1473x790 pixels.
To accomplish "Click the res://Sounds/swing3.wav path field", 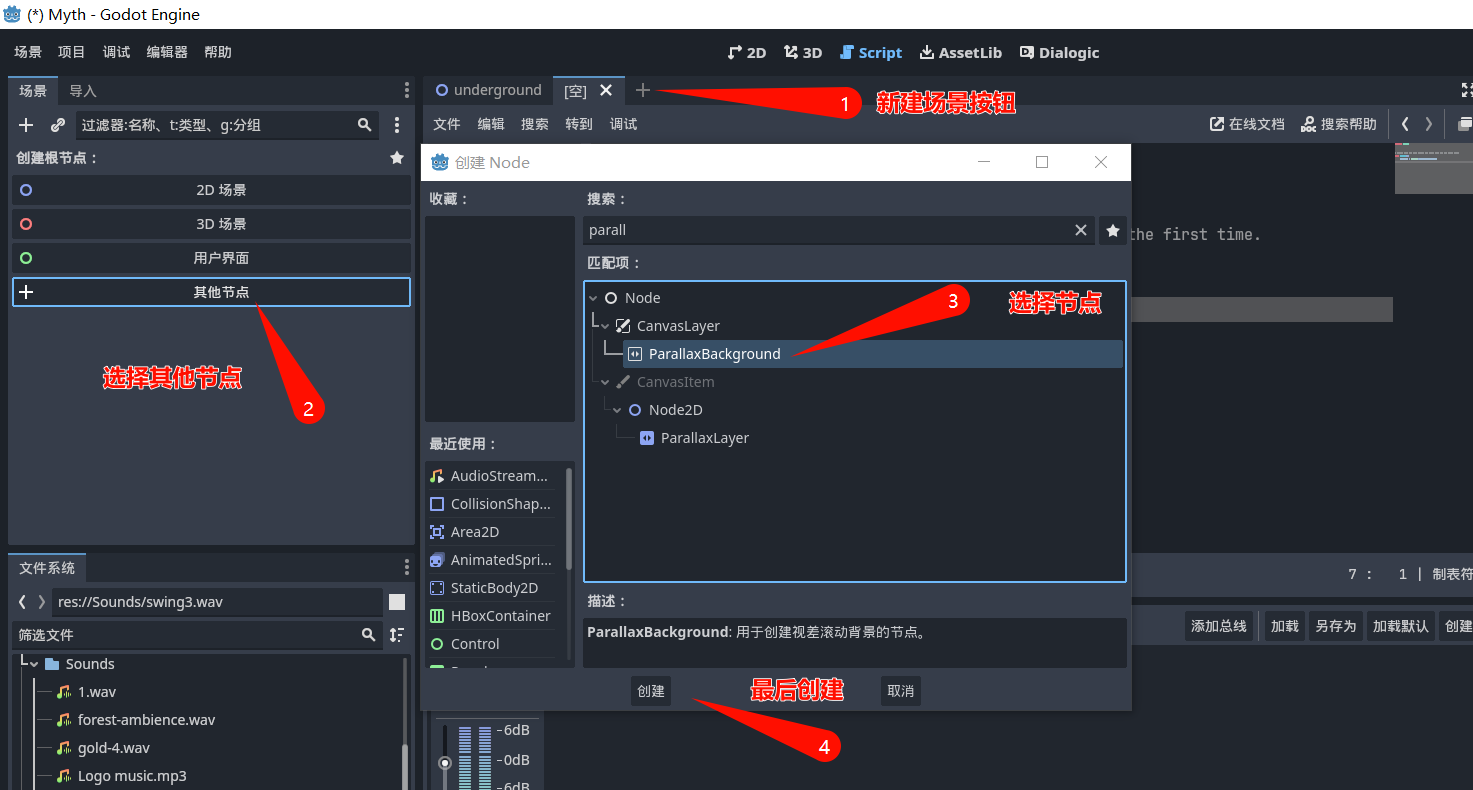I will [x=217, y=602].
